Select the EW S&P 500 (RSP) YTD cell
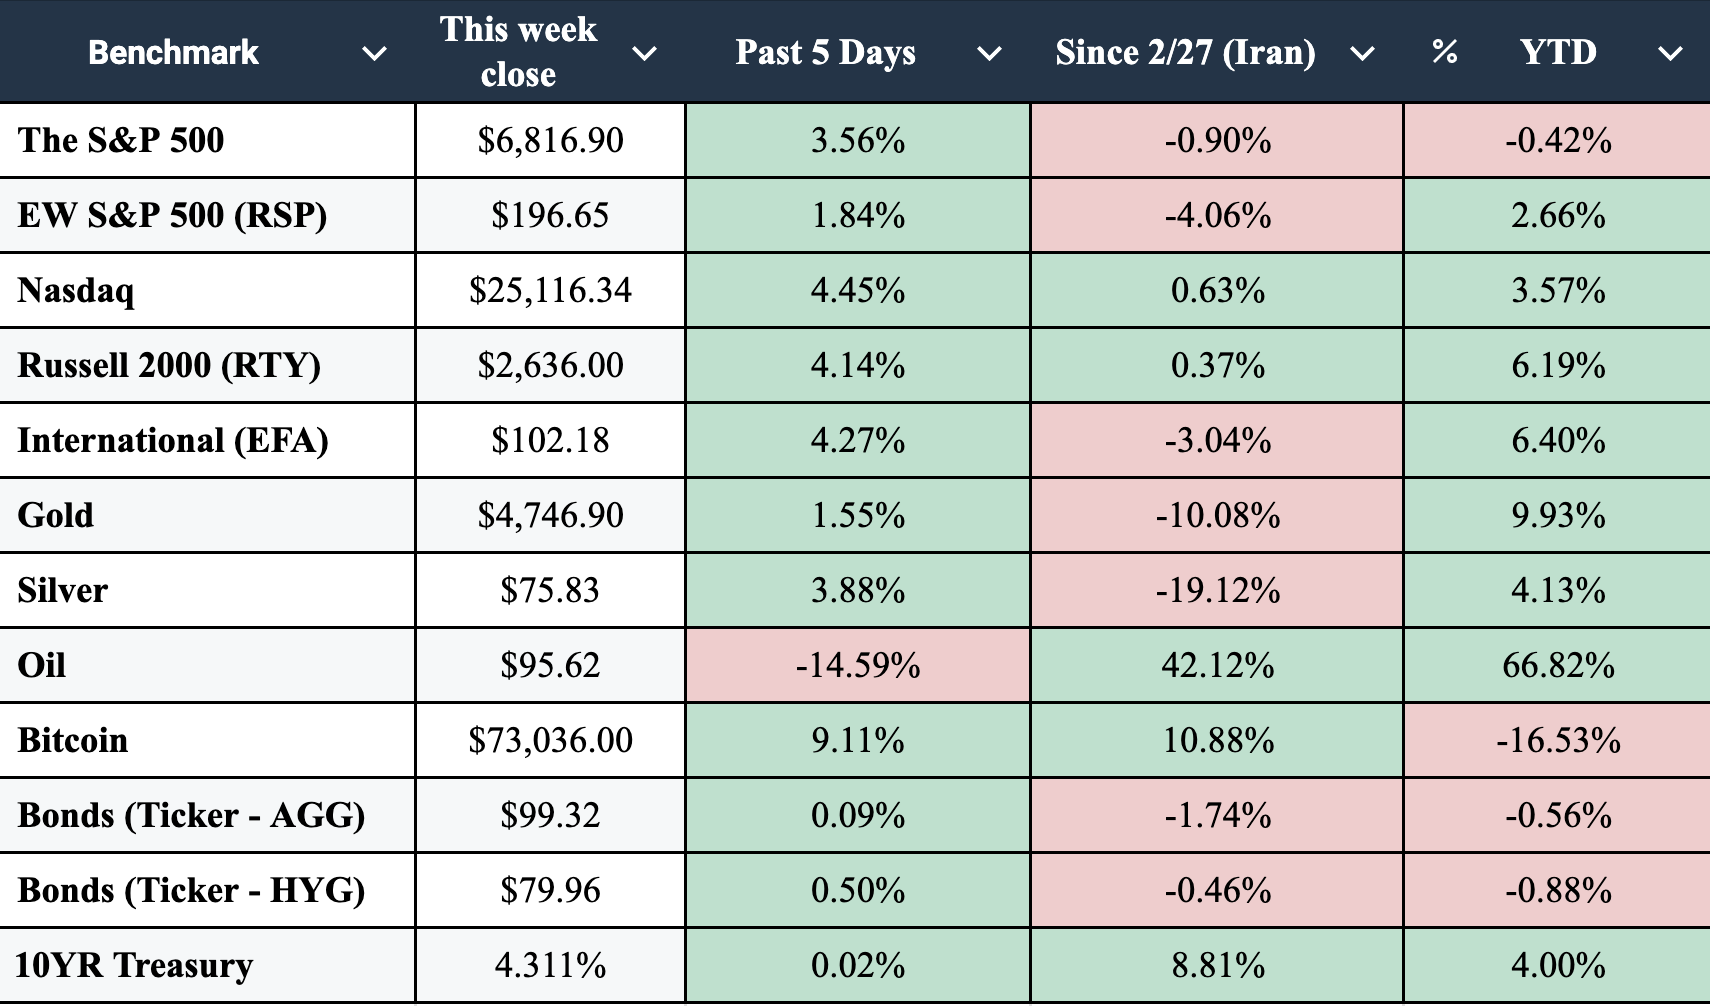The width and height of the screenshot is (1710, 1006). pos(1557,215)
